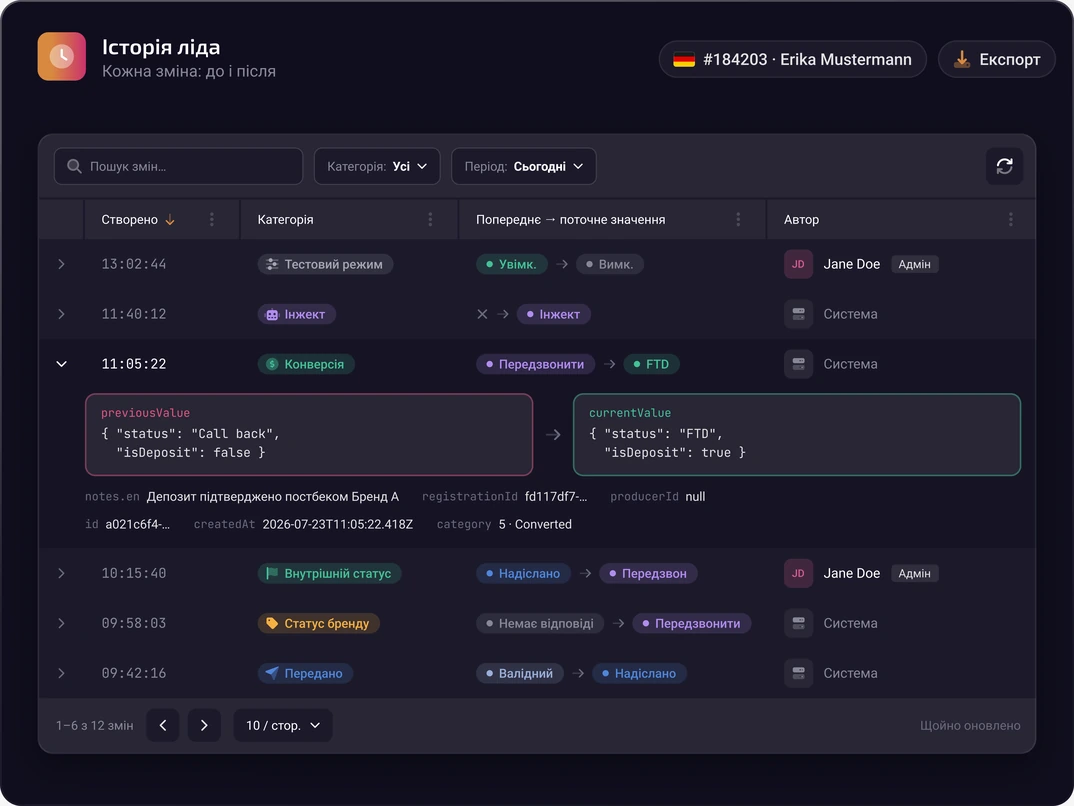Click the dollar icon in Конверсія tag
1074x806 pixels.
(272, 364)
